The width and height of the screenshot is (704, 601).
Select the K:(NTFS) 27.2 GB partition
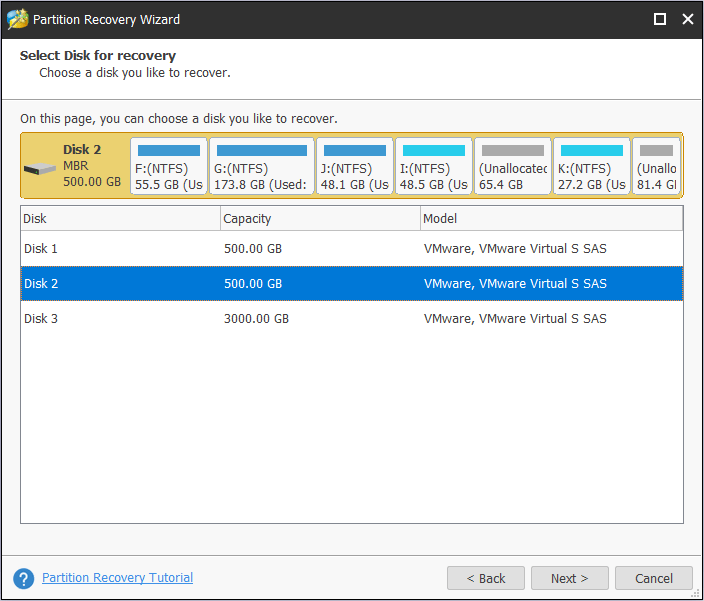592,166
